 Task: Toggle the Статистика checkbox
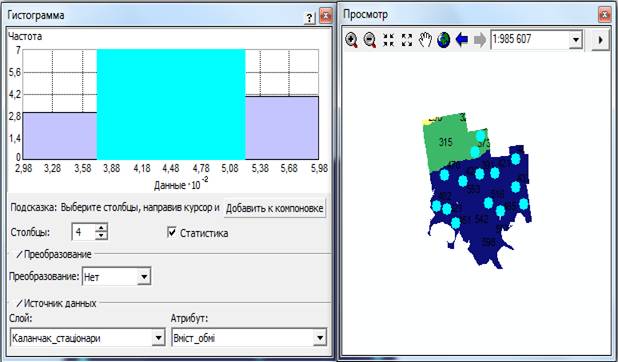click(172, 232)
